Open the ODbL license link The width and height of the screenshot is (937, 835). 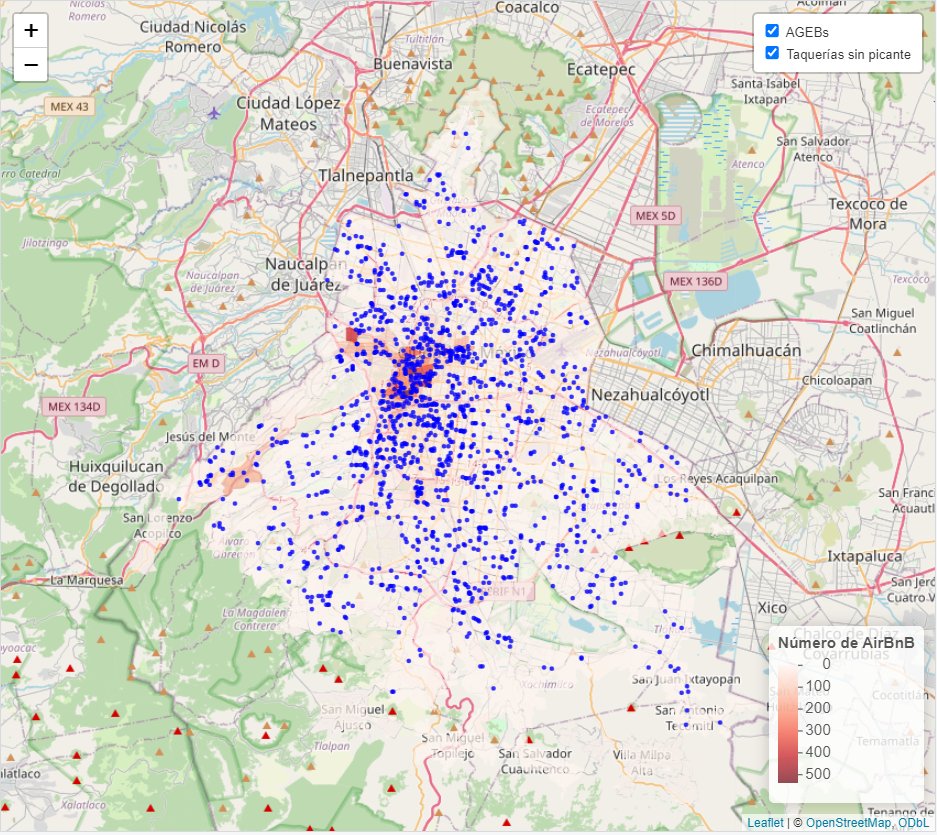913,822
